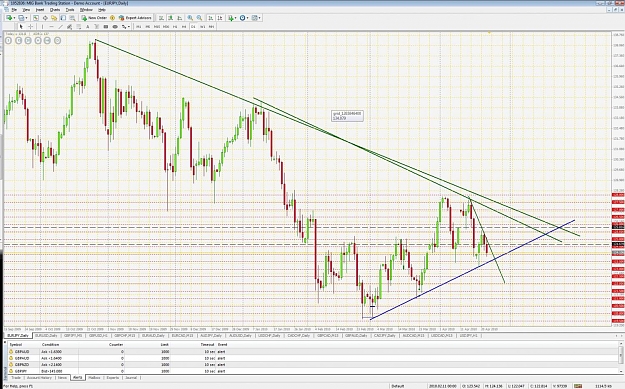Toggle MN monthly timeframe button
625x389 pixels.
[x=212, y=27]
